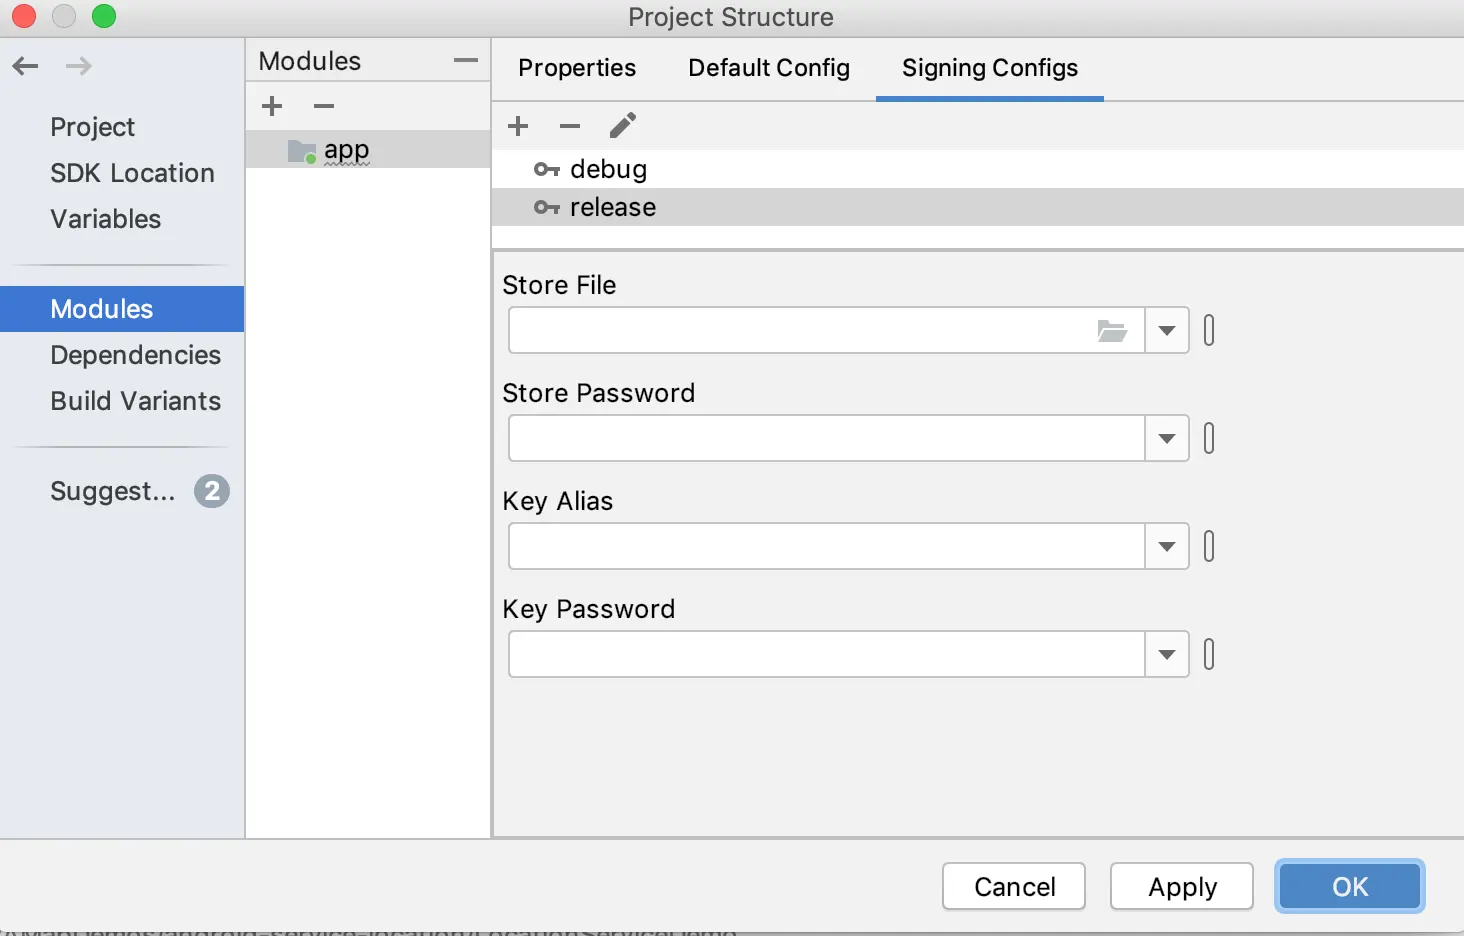Switch to the Properties tab
This screenshot has width=1464, height=936.
click(x=577, y=68)
